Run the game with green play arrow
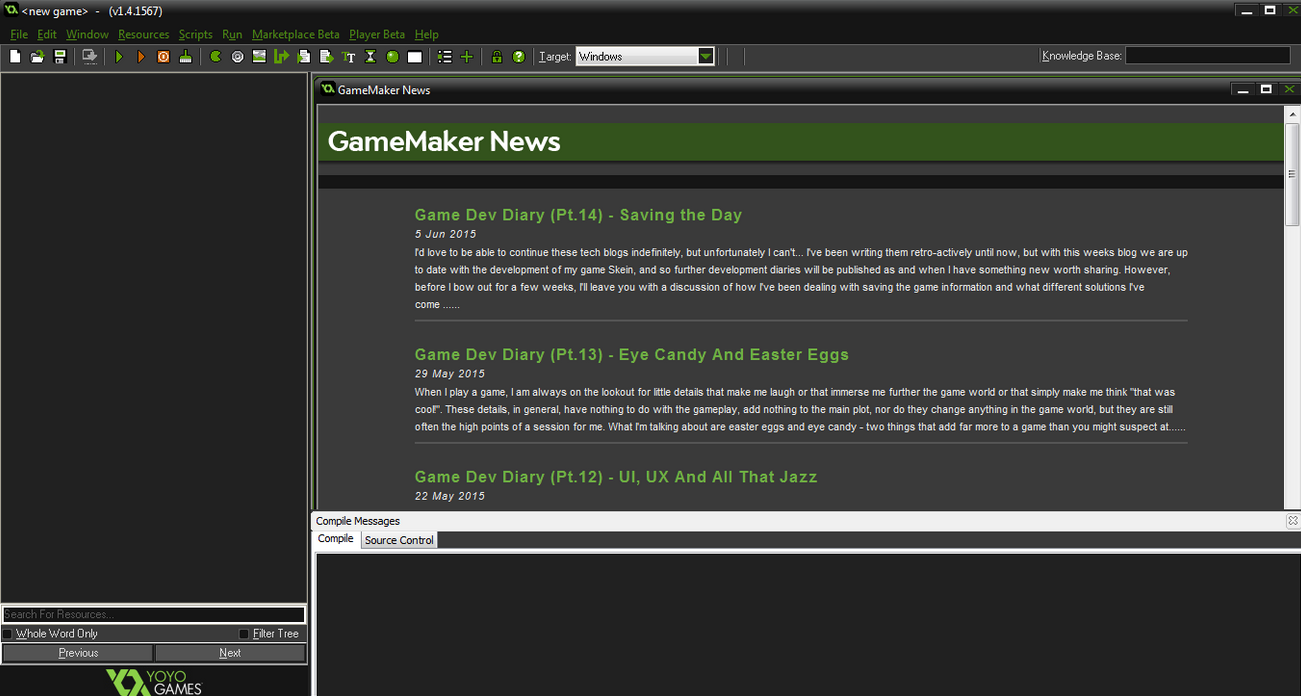1301x696 pixels. (119, 57)
